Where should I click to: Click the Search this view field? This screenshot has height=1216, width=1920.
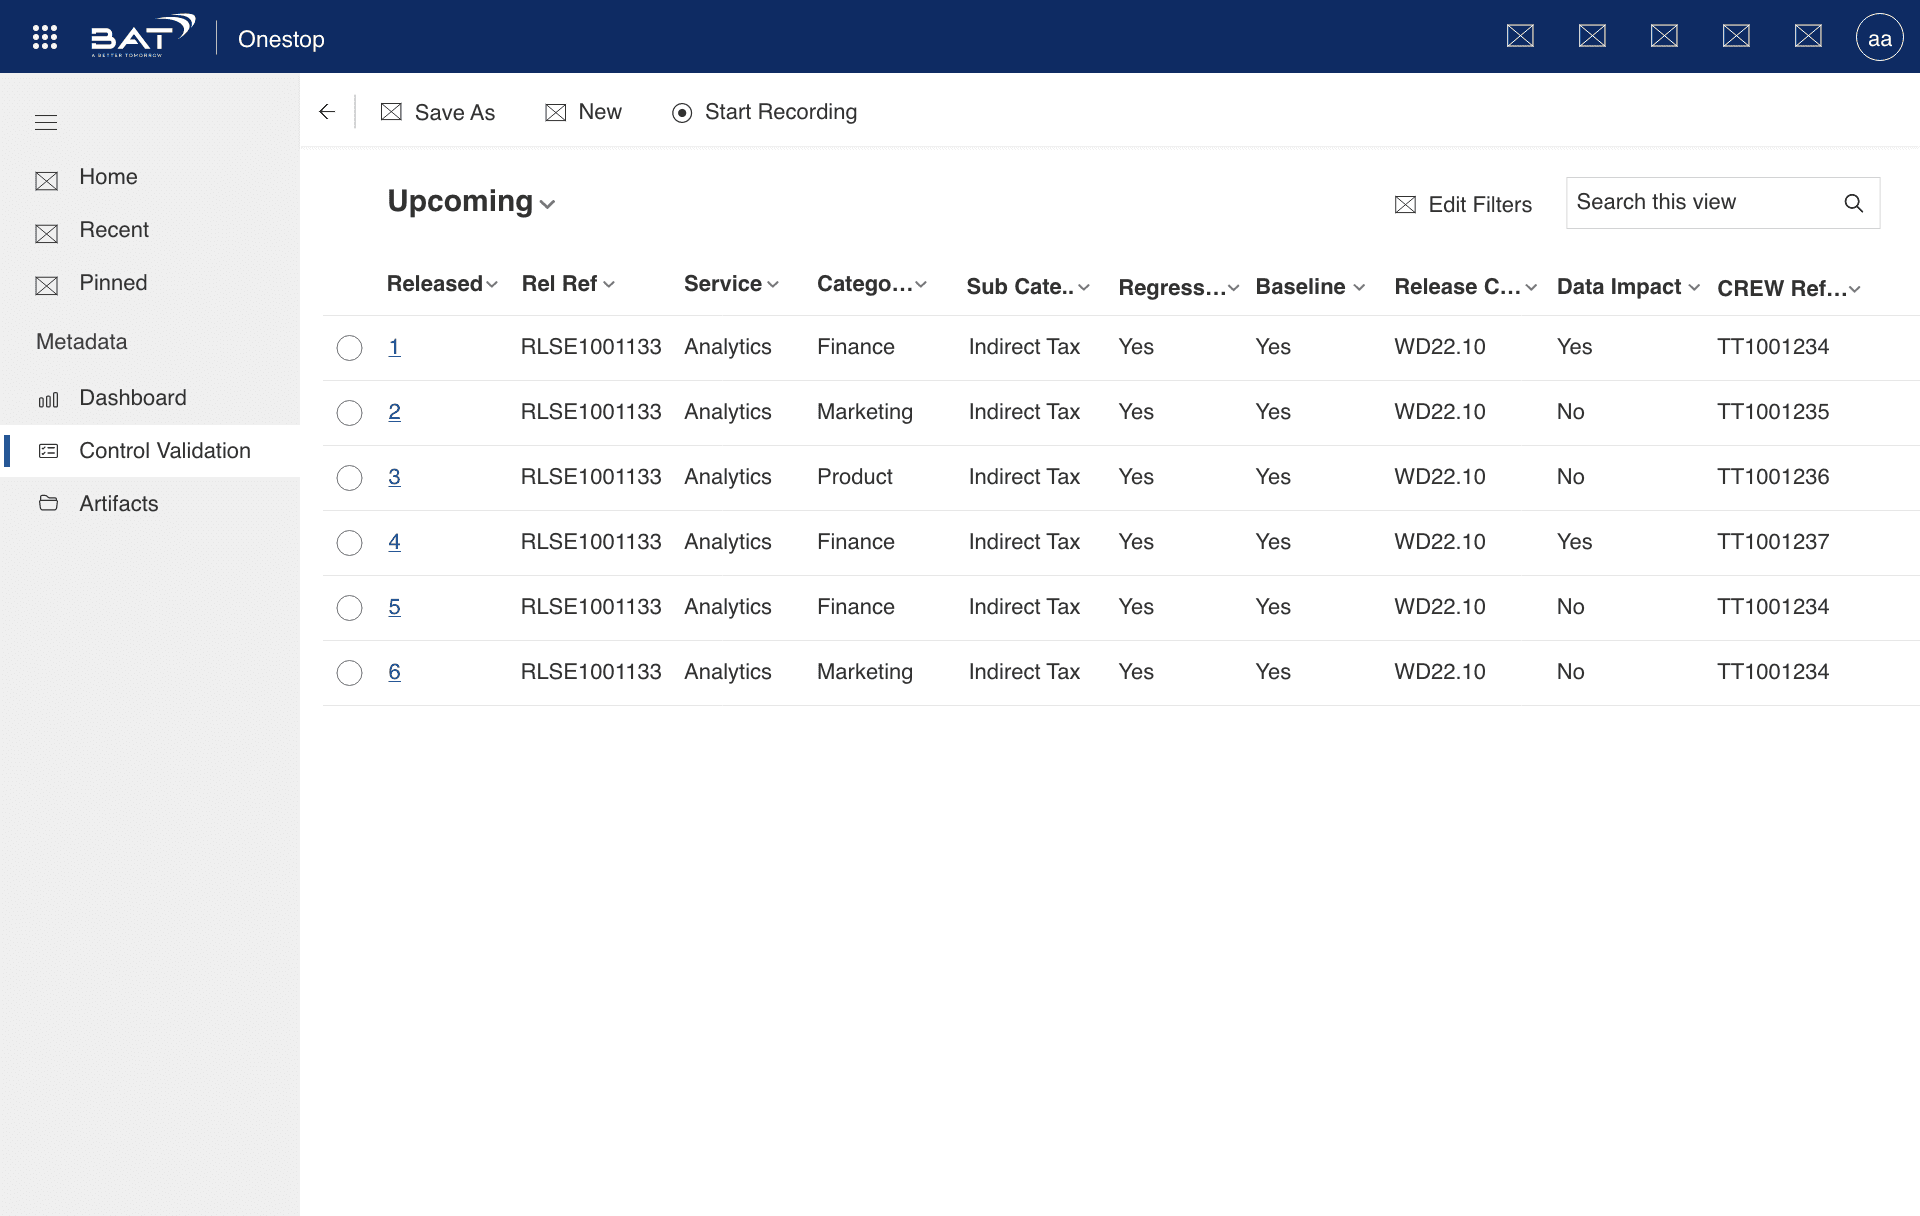pos(1700,203)
